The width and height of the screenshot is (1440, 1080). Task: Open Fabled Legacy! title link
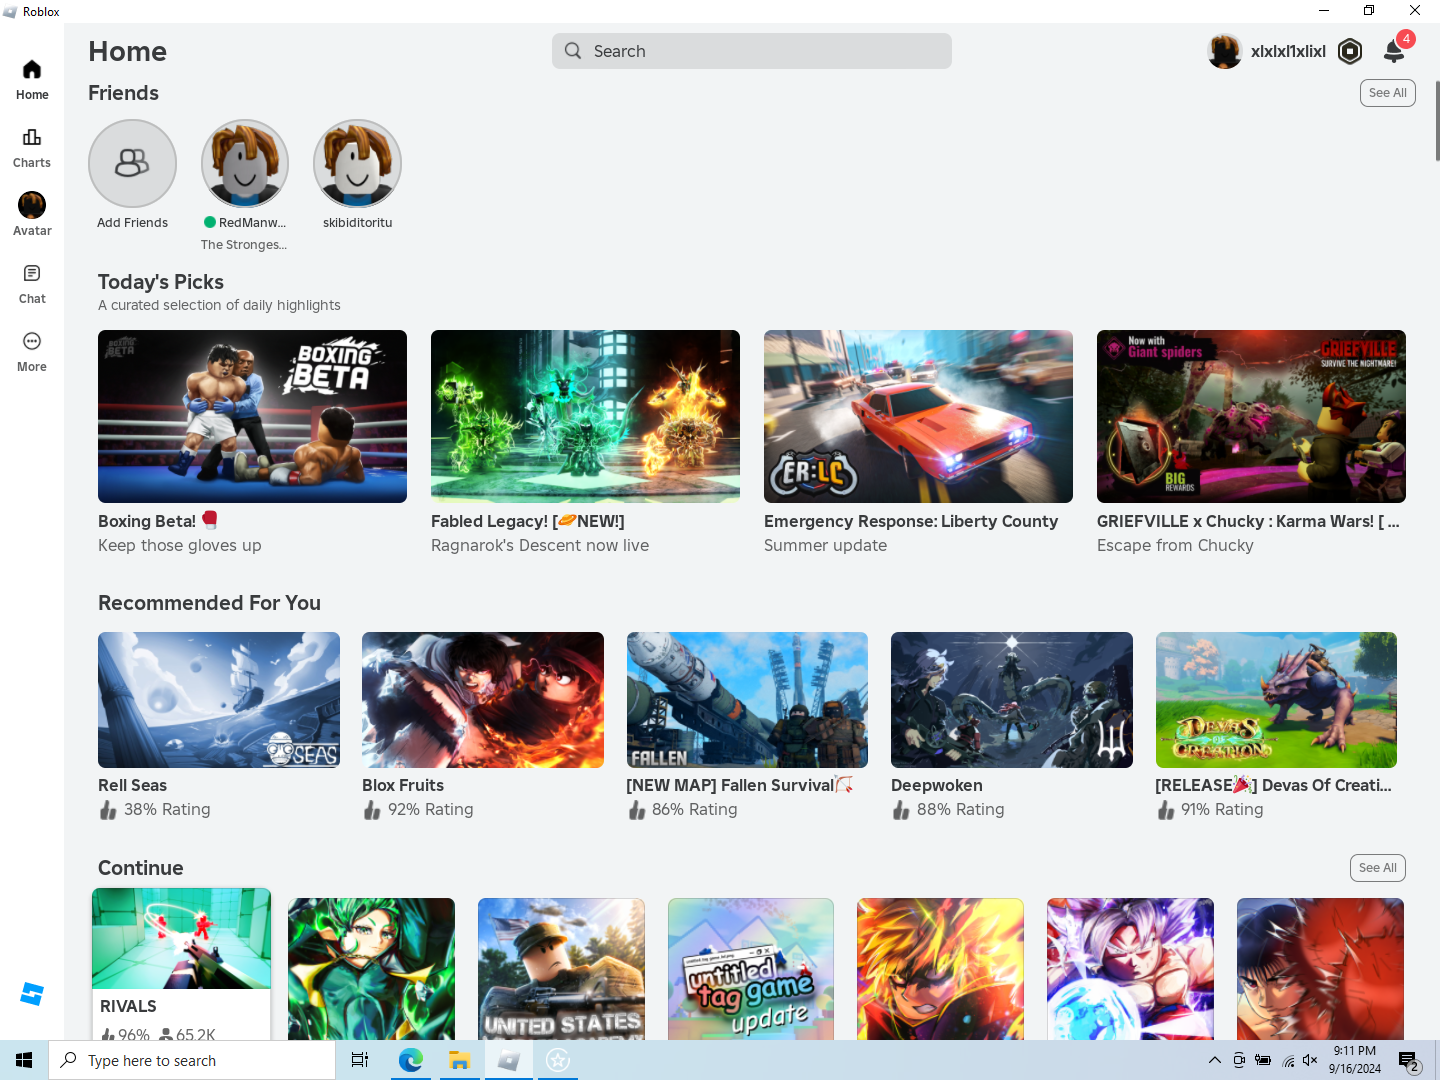coord(528,521)
